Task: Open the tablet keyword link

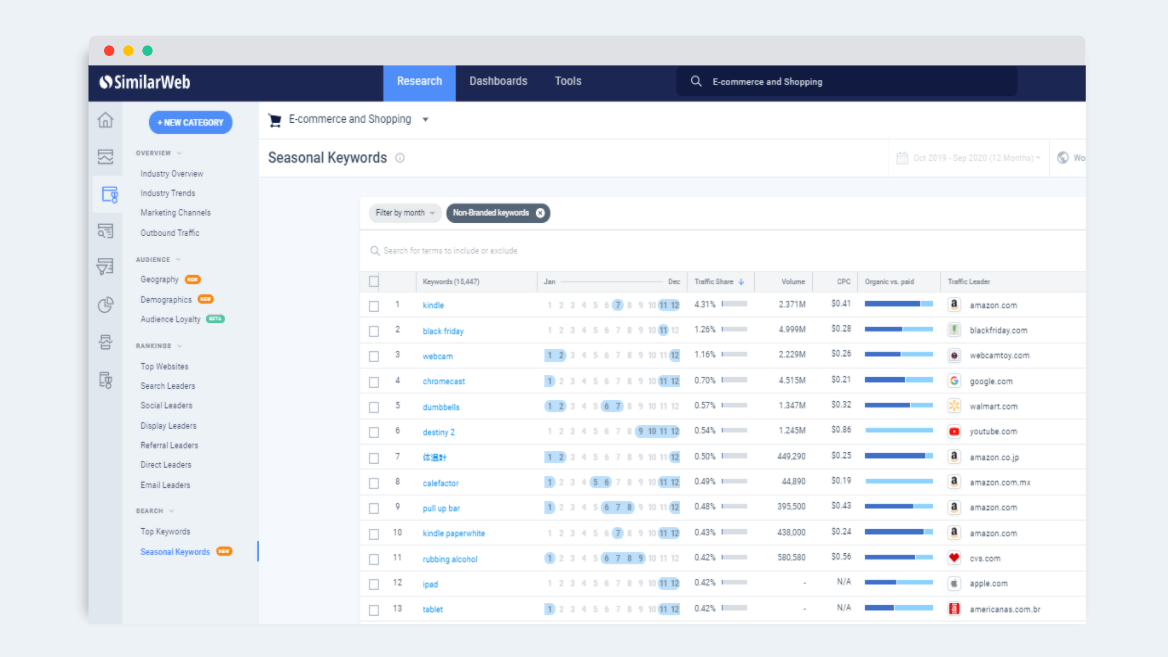Action: coord(433,609)
